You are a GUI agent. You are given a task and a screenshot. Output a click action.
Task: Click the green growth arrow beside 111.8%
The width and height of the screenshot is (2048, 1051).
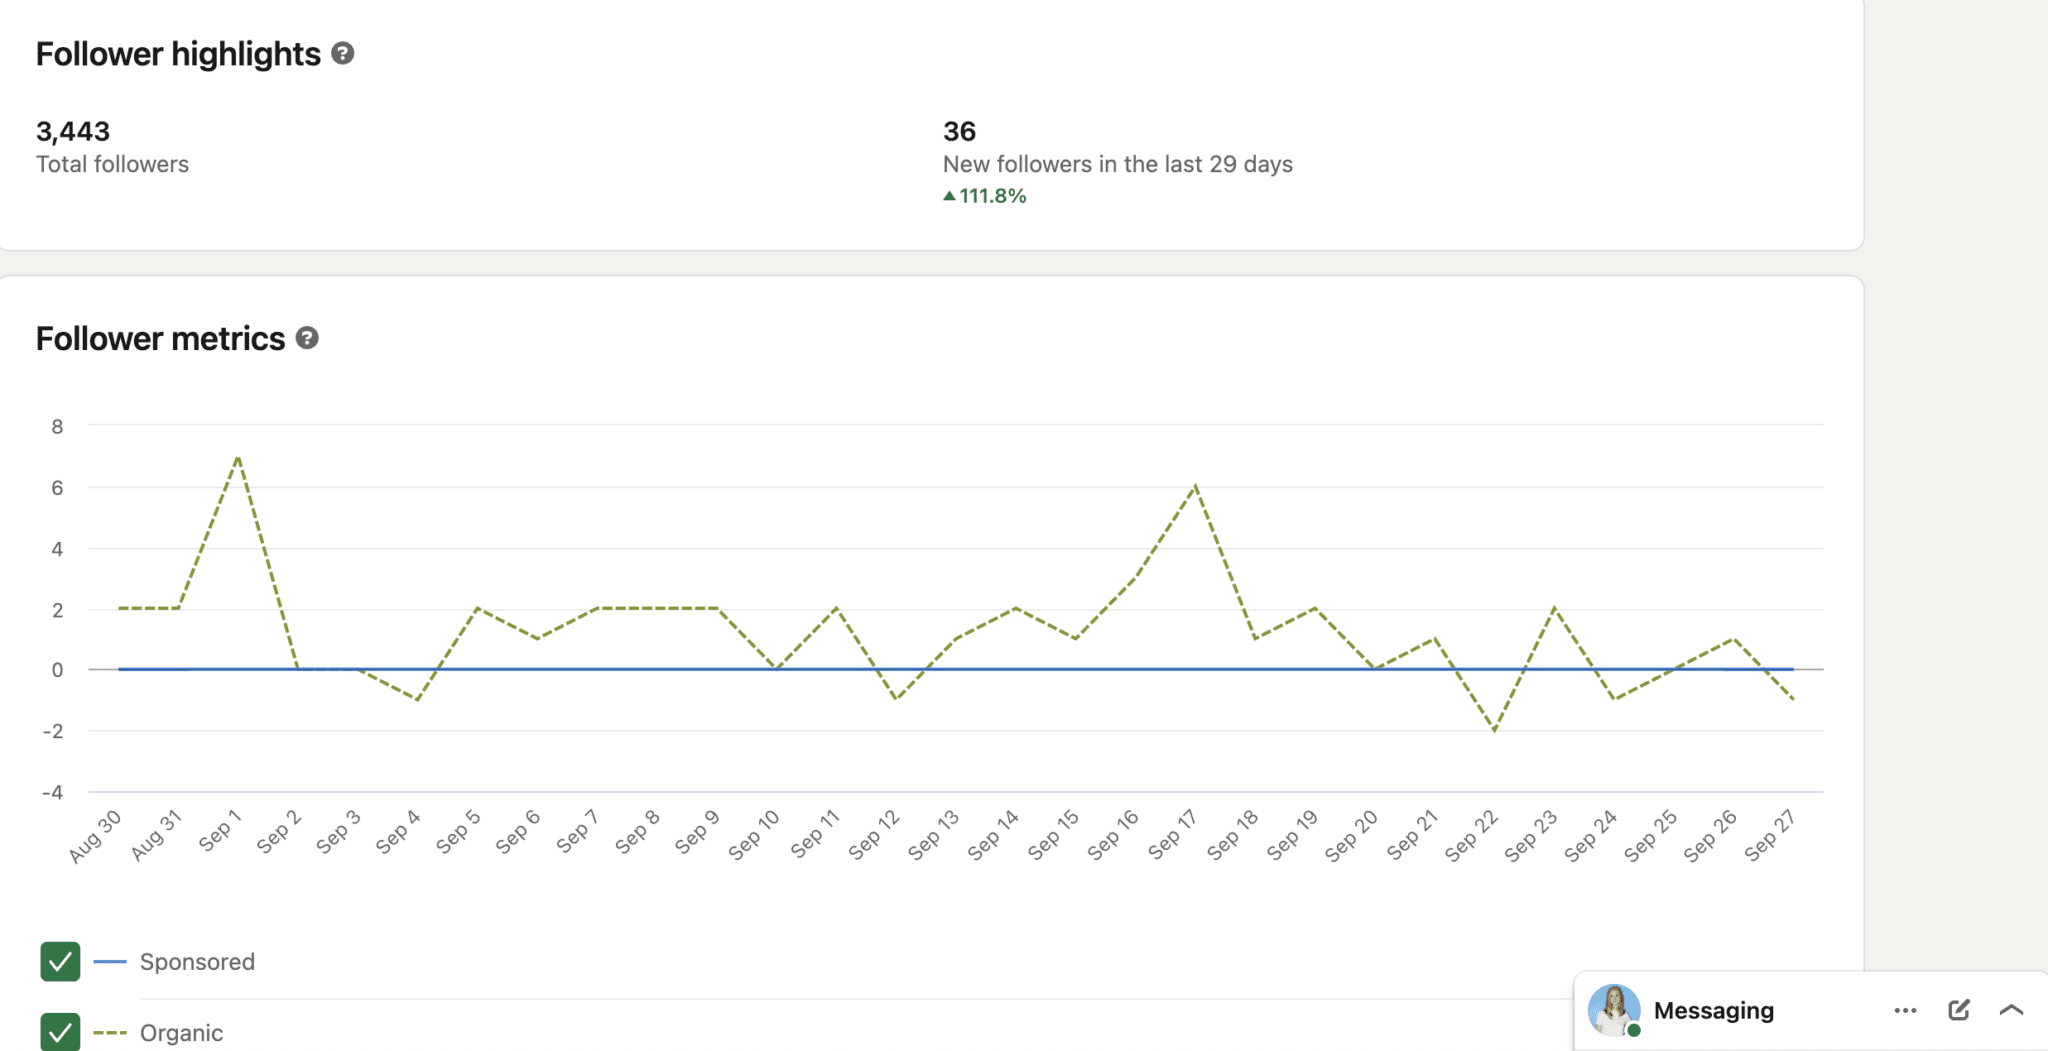948,196
